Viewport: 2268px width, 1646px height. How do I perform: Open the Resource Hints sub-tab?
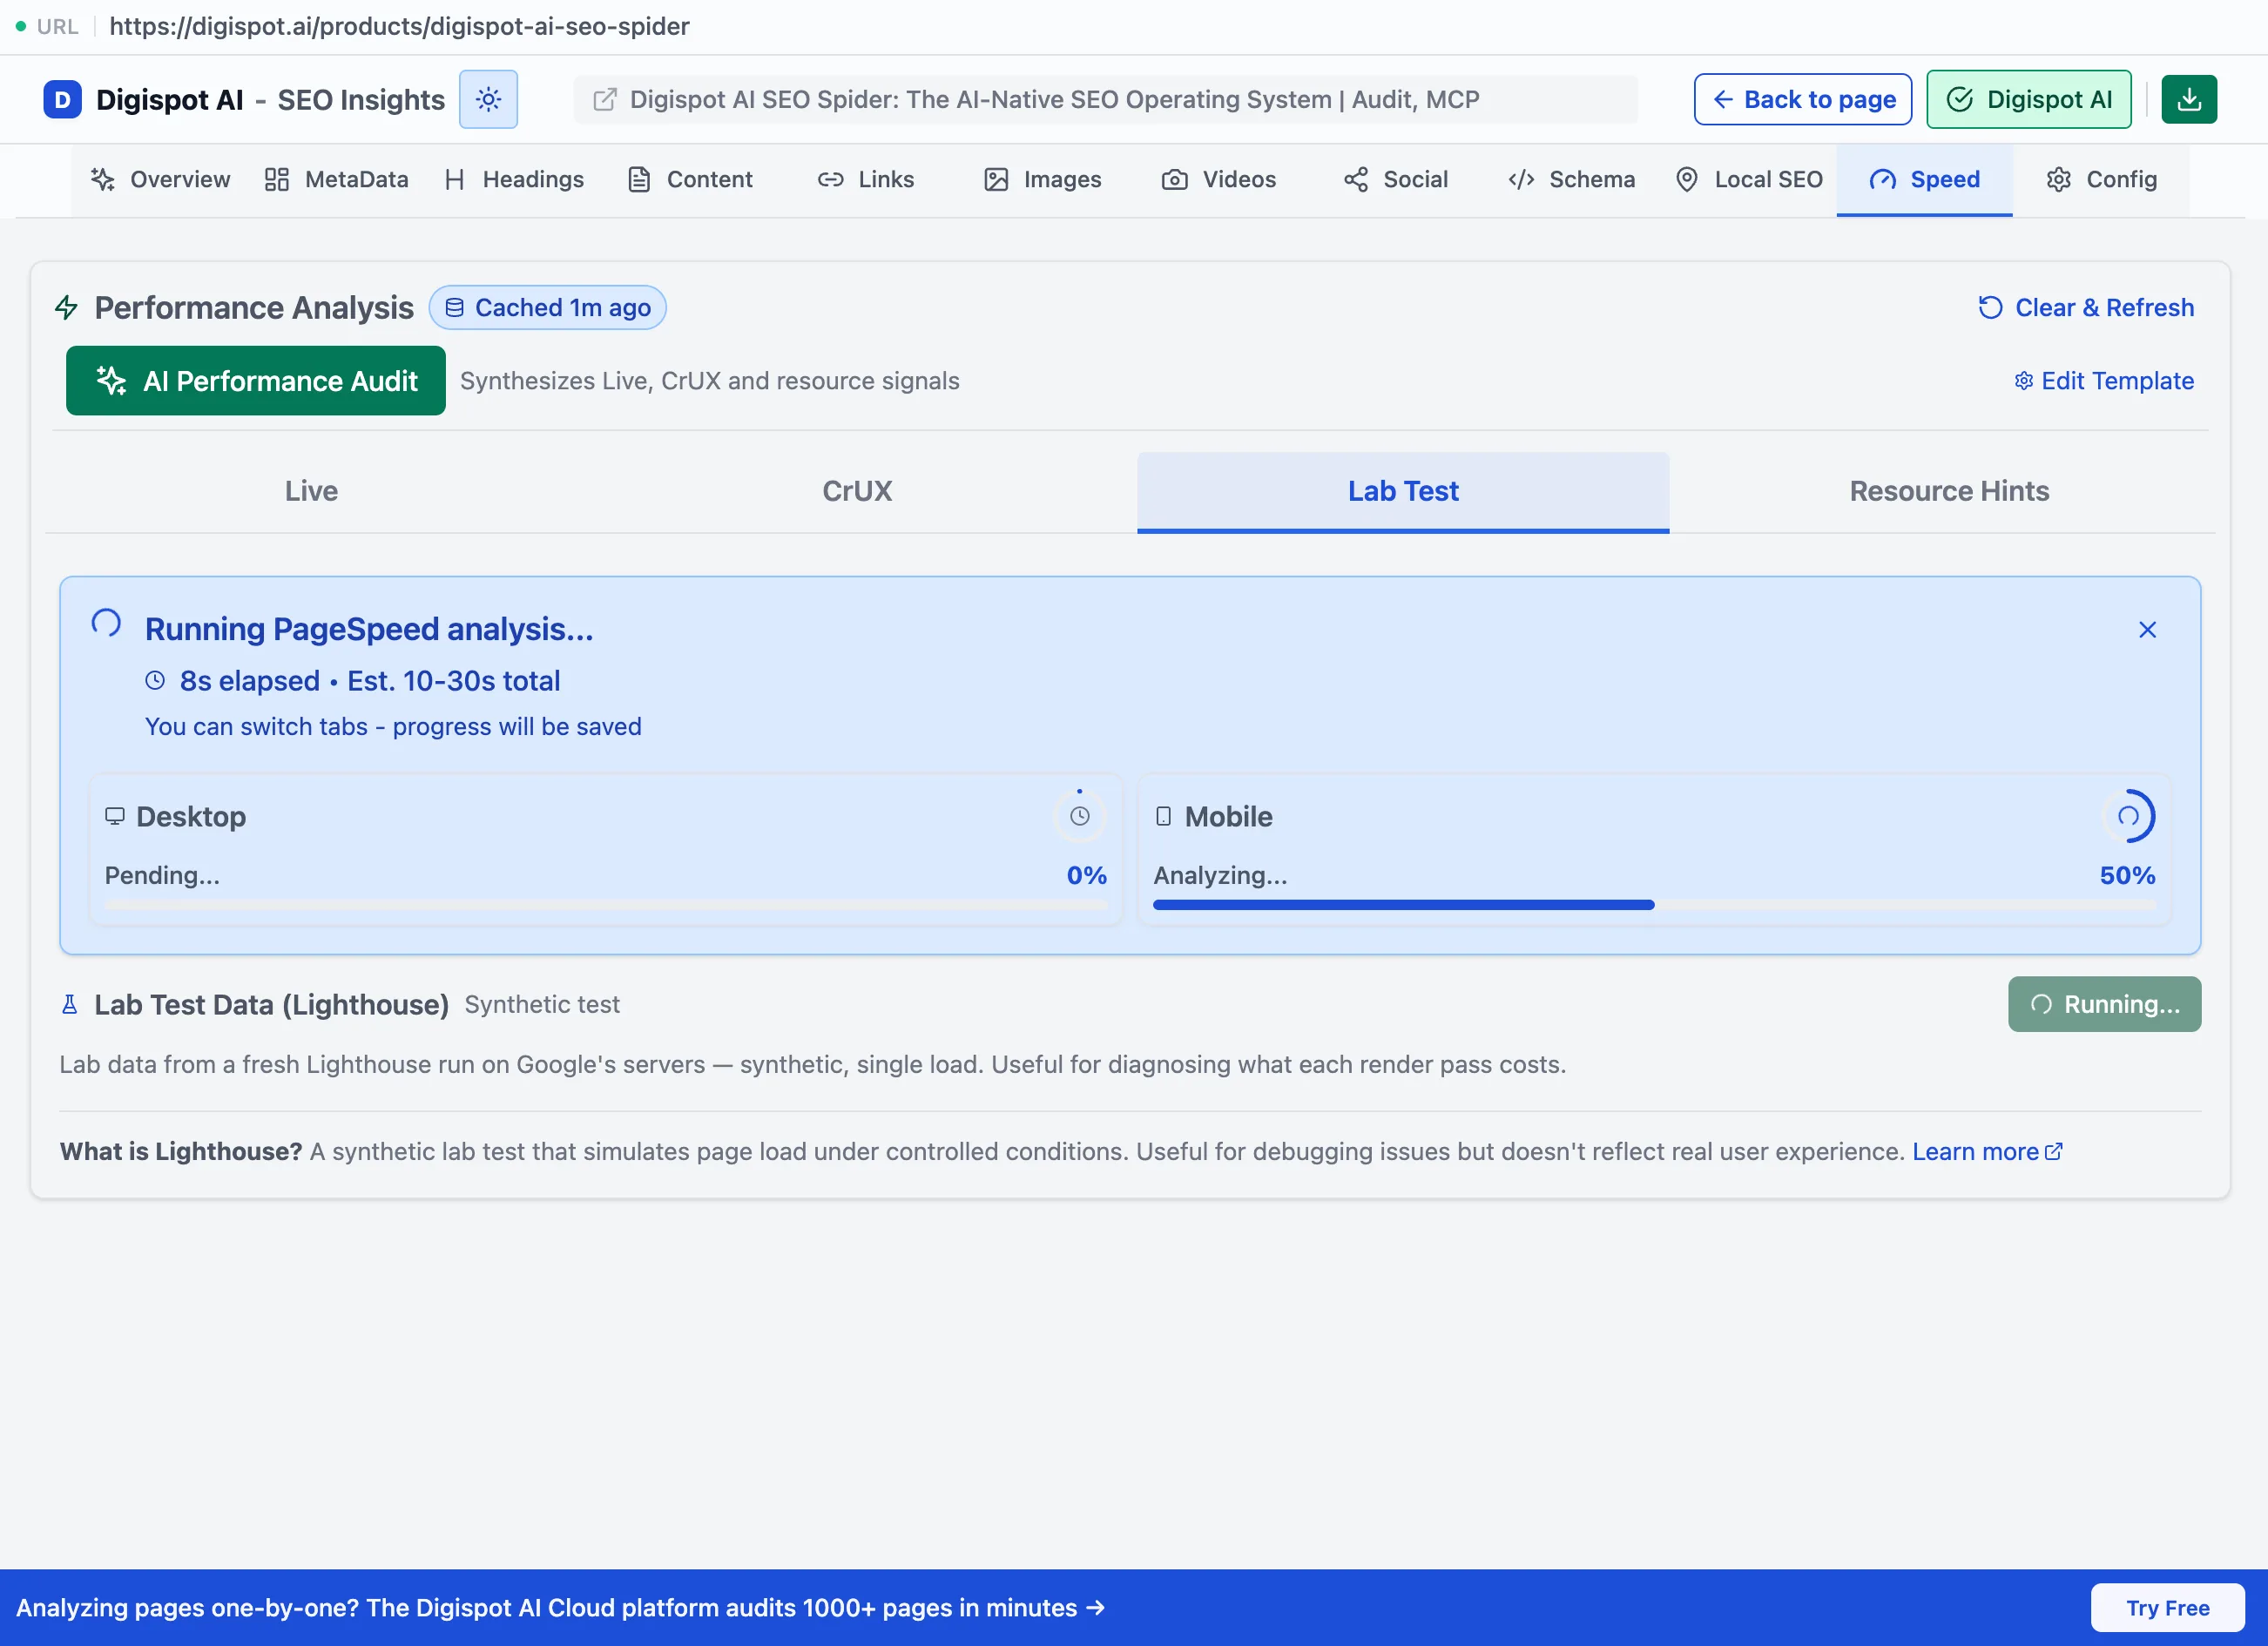coord(1949,491)
